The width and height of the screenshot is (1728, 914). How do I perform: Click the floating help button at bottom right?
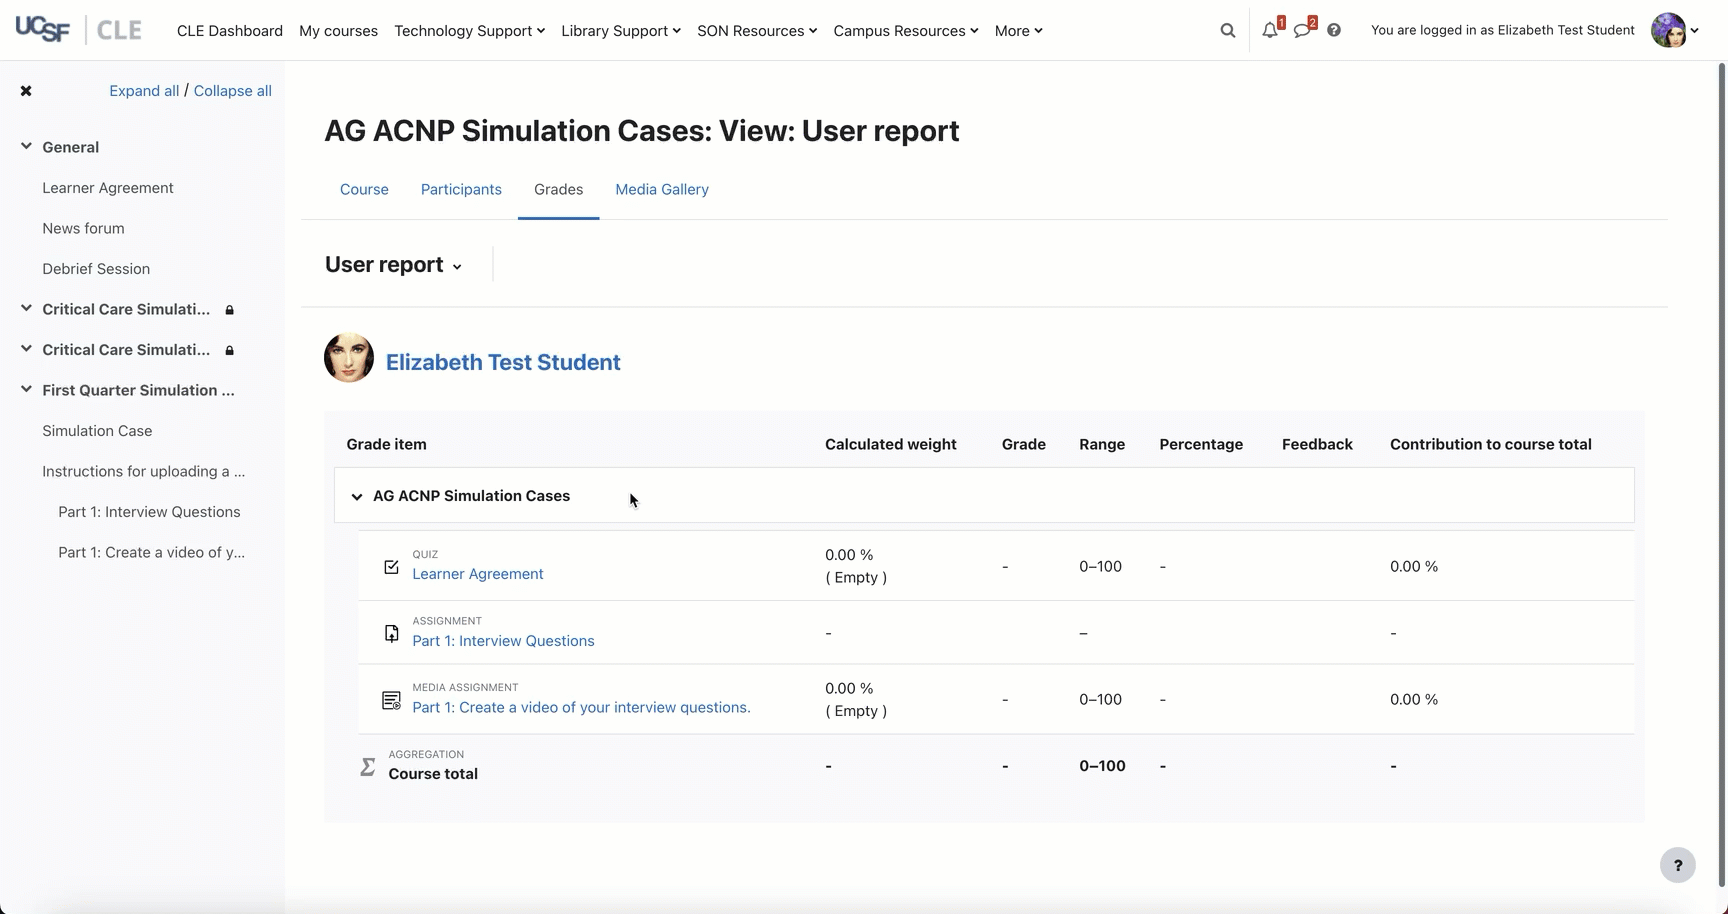pyautogui.click(x=1677, y=865)
